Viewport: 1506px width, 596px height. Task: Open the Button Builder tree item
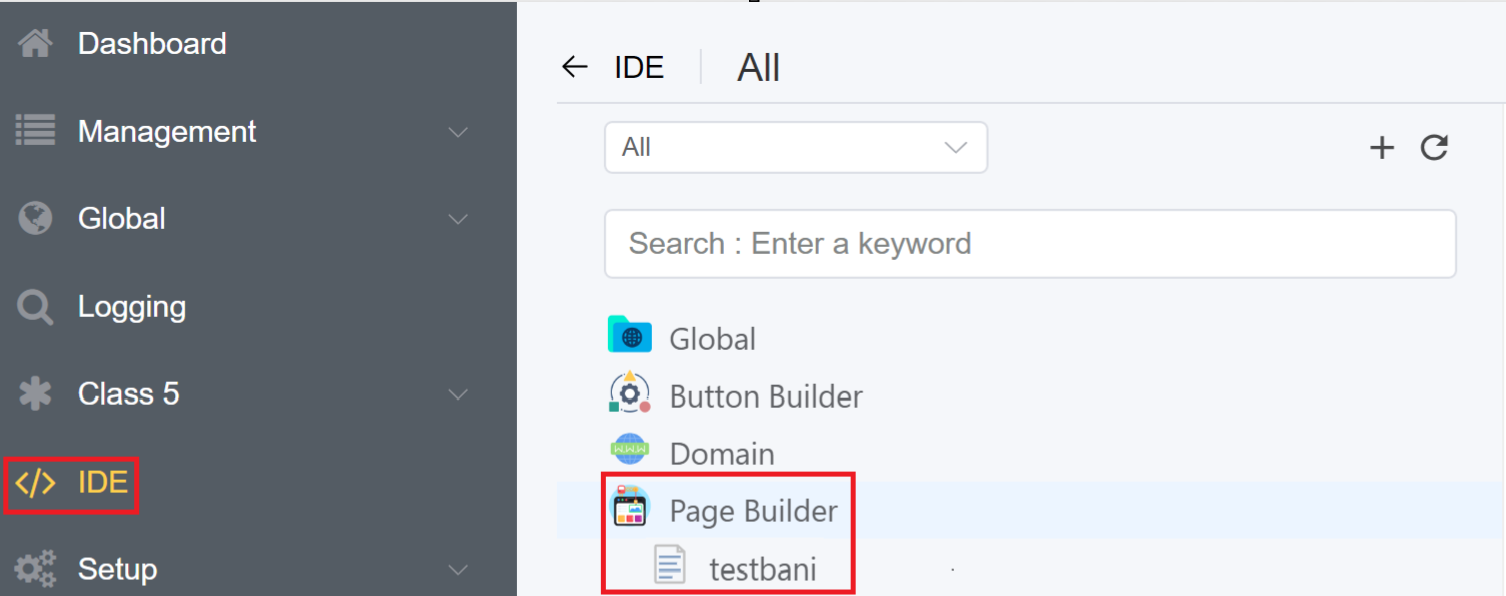click(x=766, y=397)
